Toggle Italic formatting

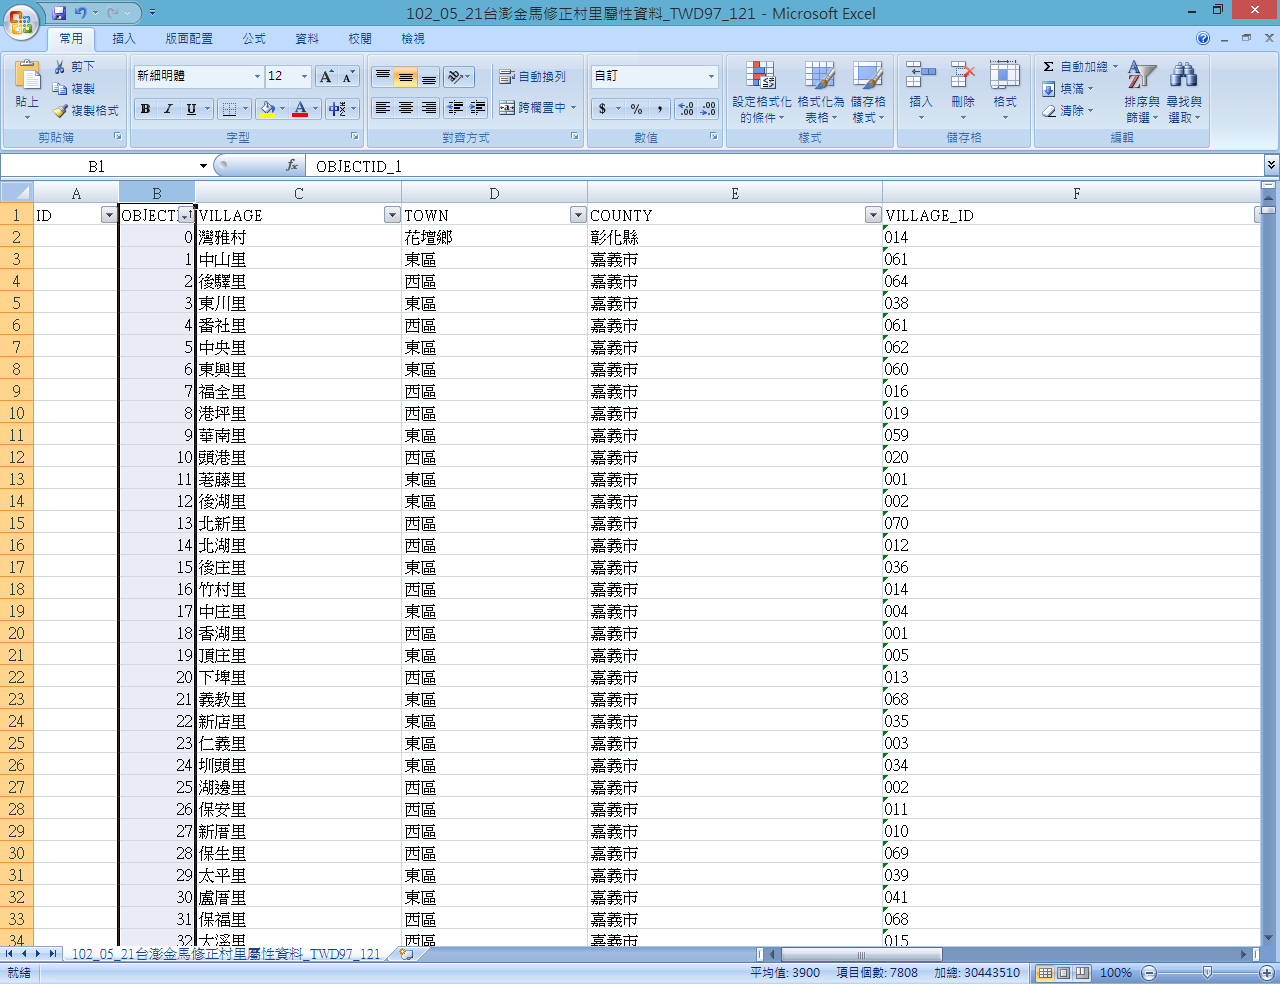pyautogui.click(x=168, y=109)
